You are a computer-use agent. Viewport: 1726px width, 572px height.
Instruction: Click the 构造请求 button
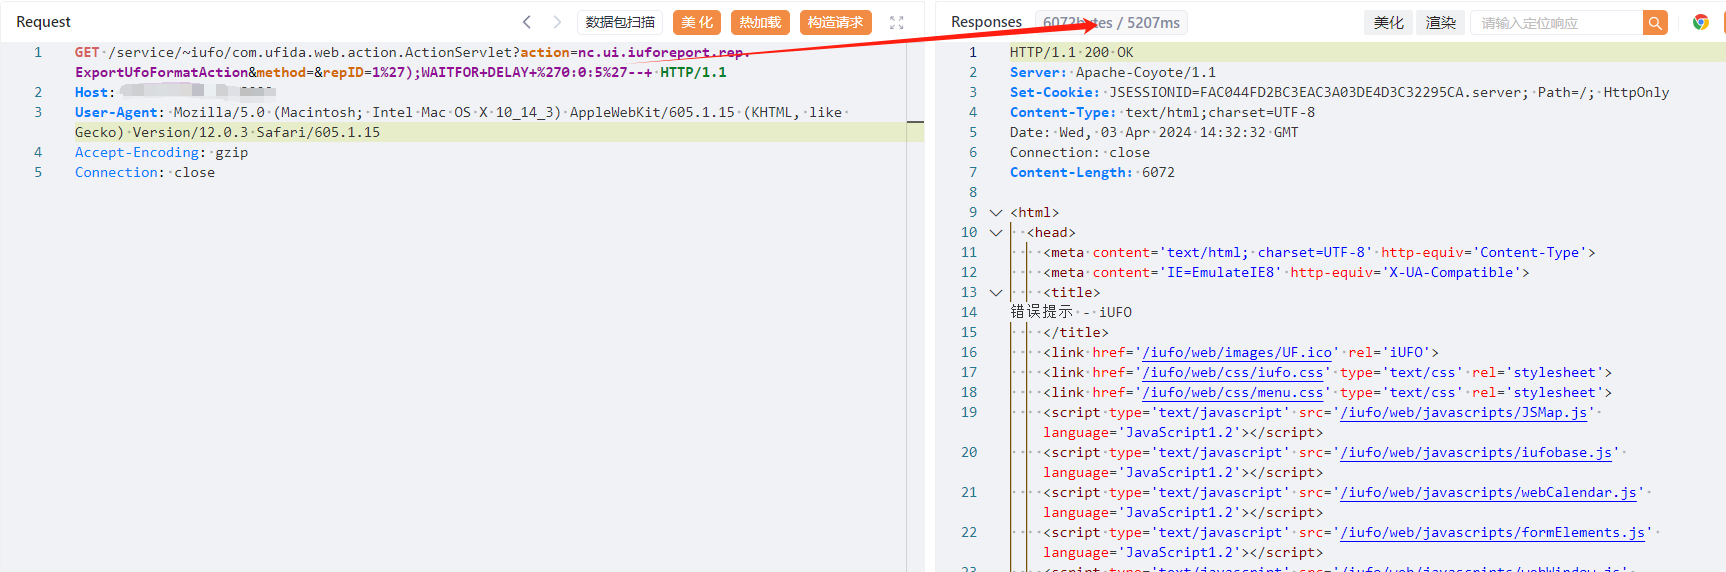click(x=835, y=22)
